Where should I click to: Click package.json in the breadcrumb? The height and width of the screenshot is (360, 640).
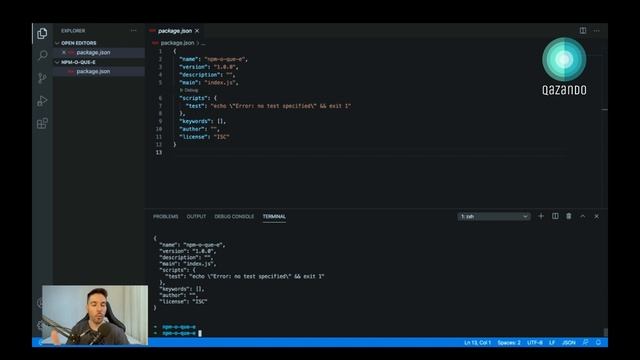click(x=177, y=43)
